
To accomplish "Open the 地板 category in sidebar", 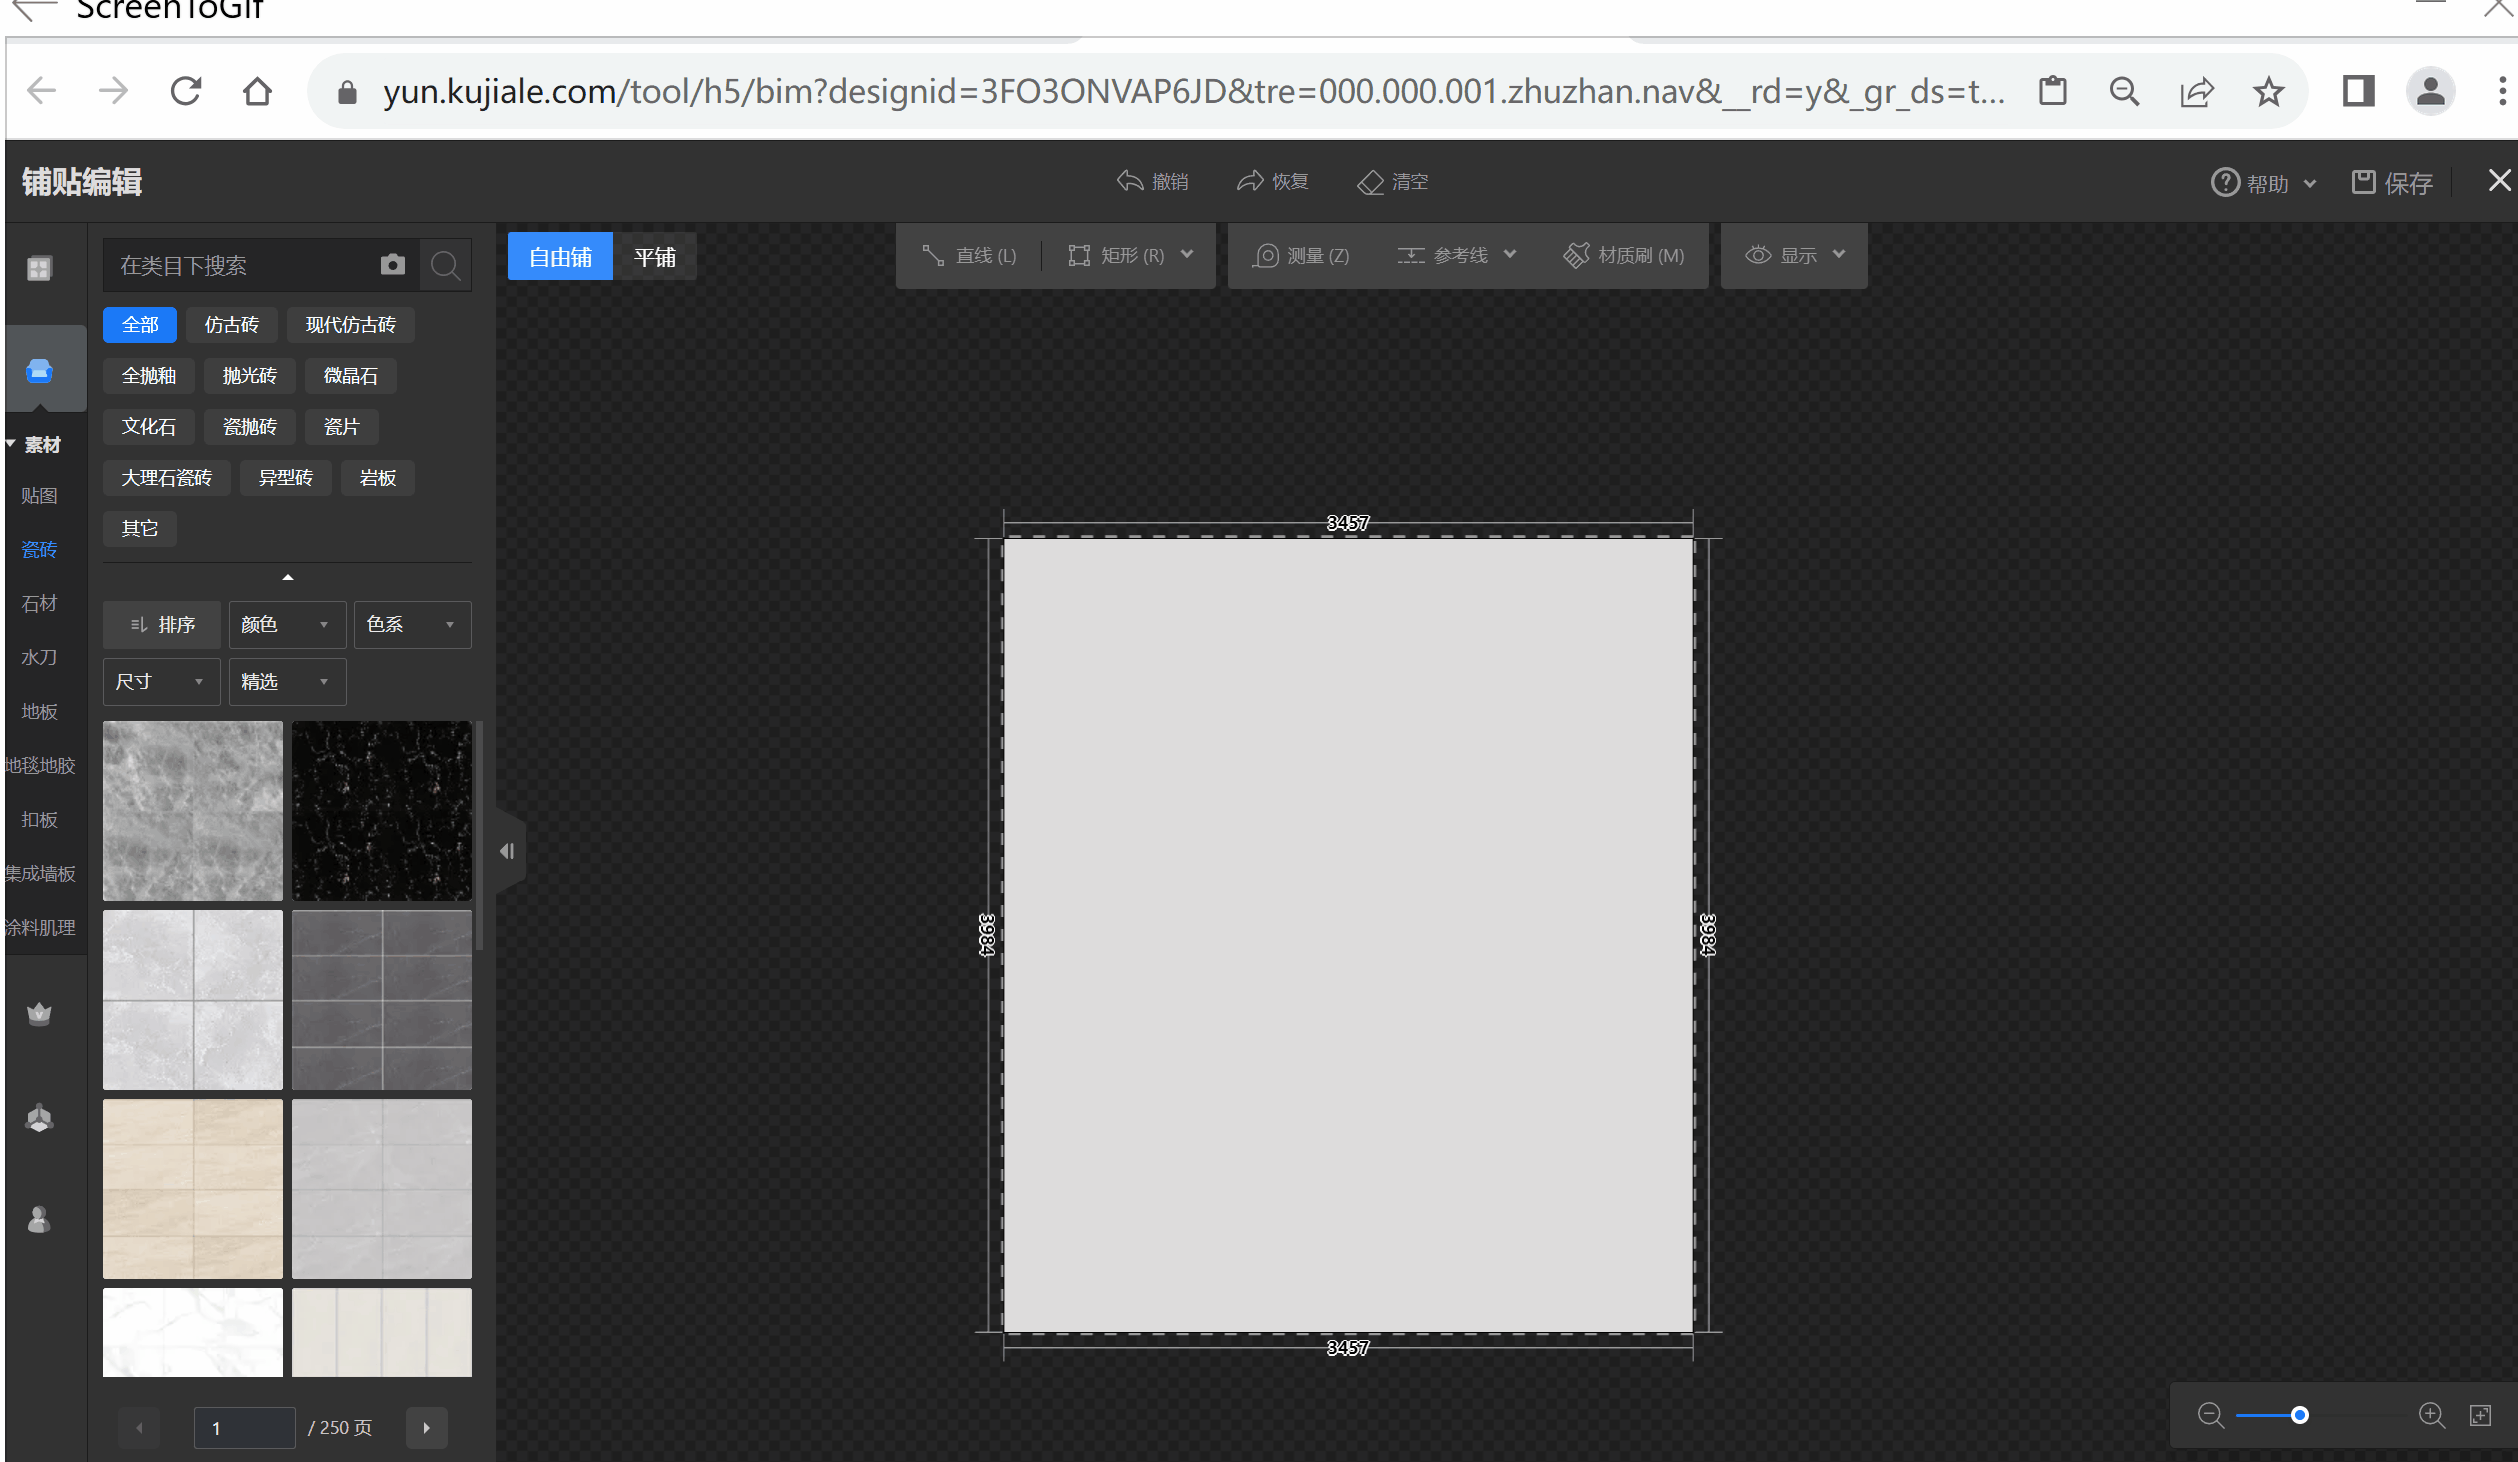I will pos(39,711).
